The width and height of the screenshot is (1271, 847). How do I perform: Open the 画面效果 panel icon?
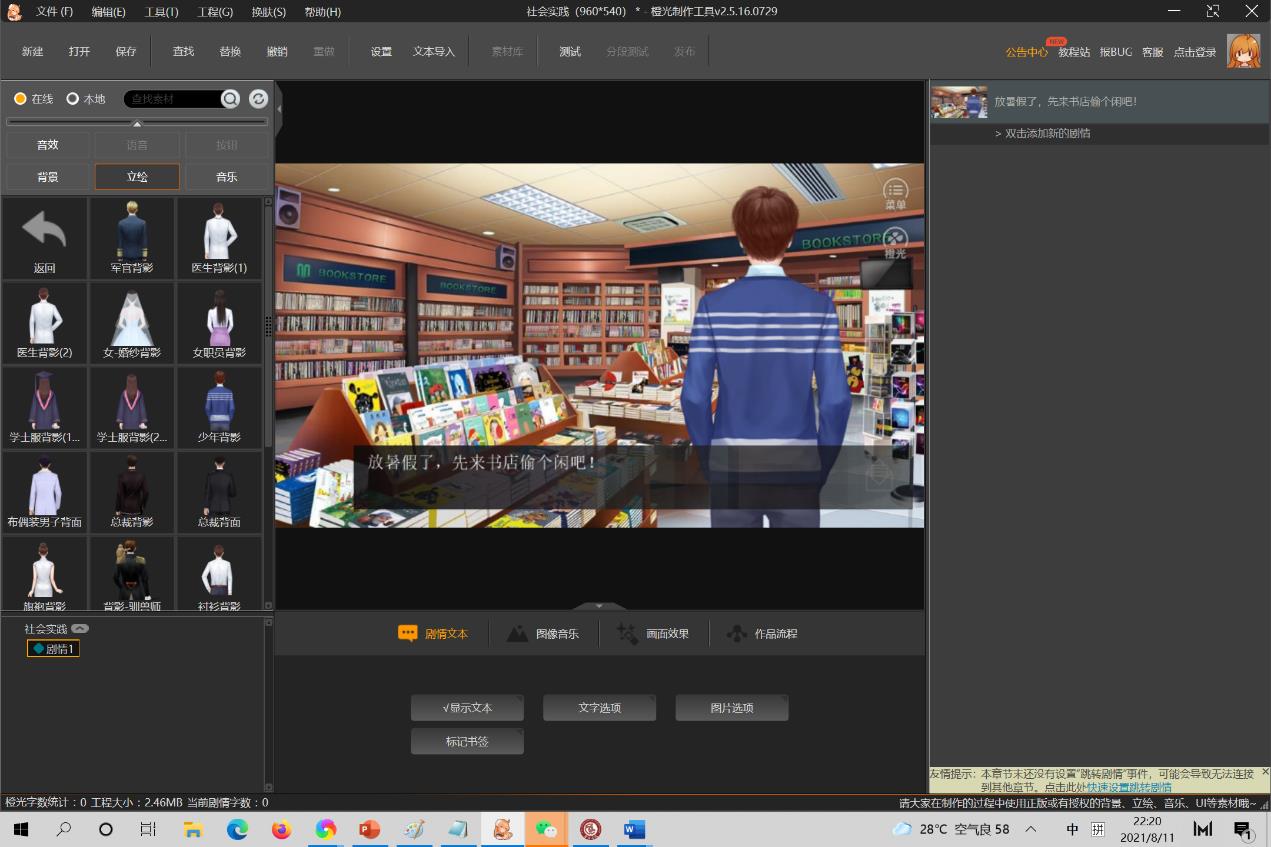pos(627,634)
